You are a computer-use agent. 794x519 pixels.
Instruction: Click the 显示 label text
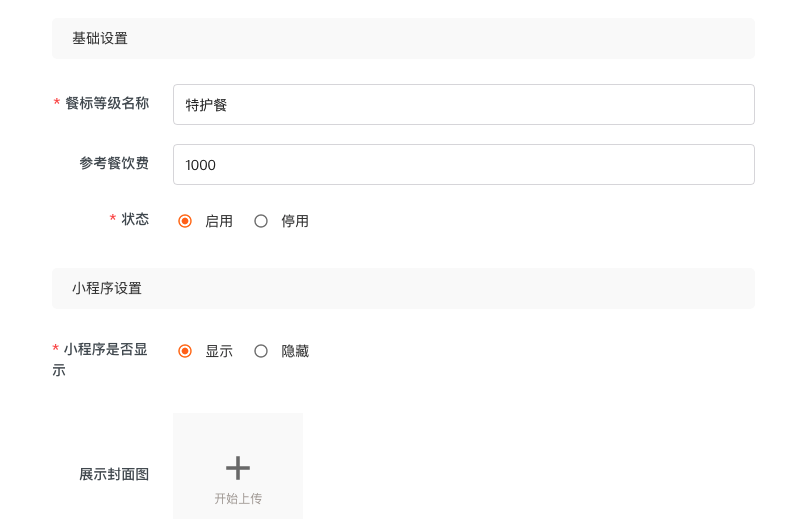point(219,351)
